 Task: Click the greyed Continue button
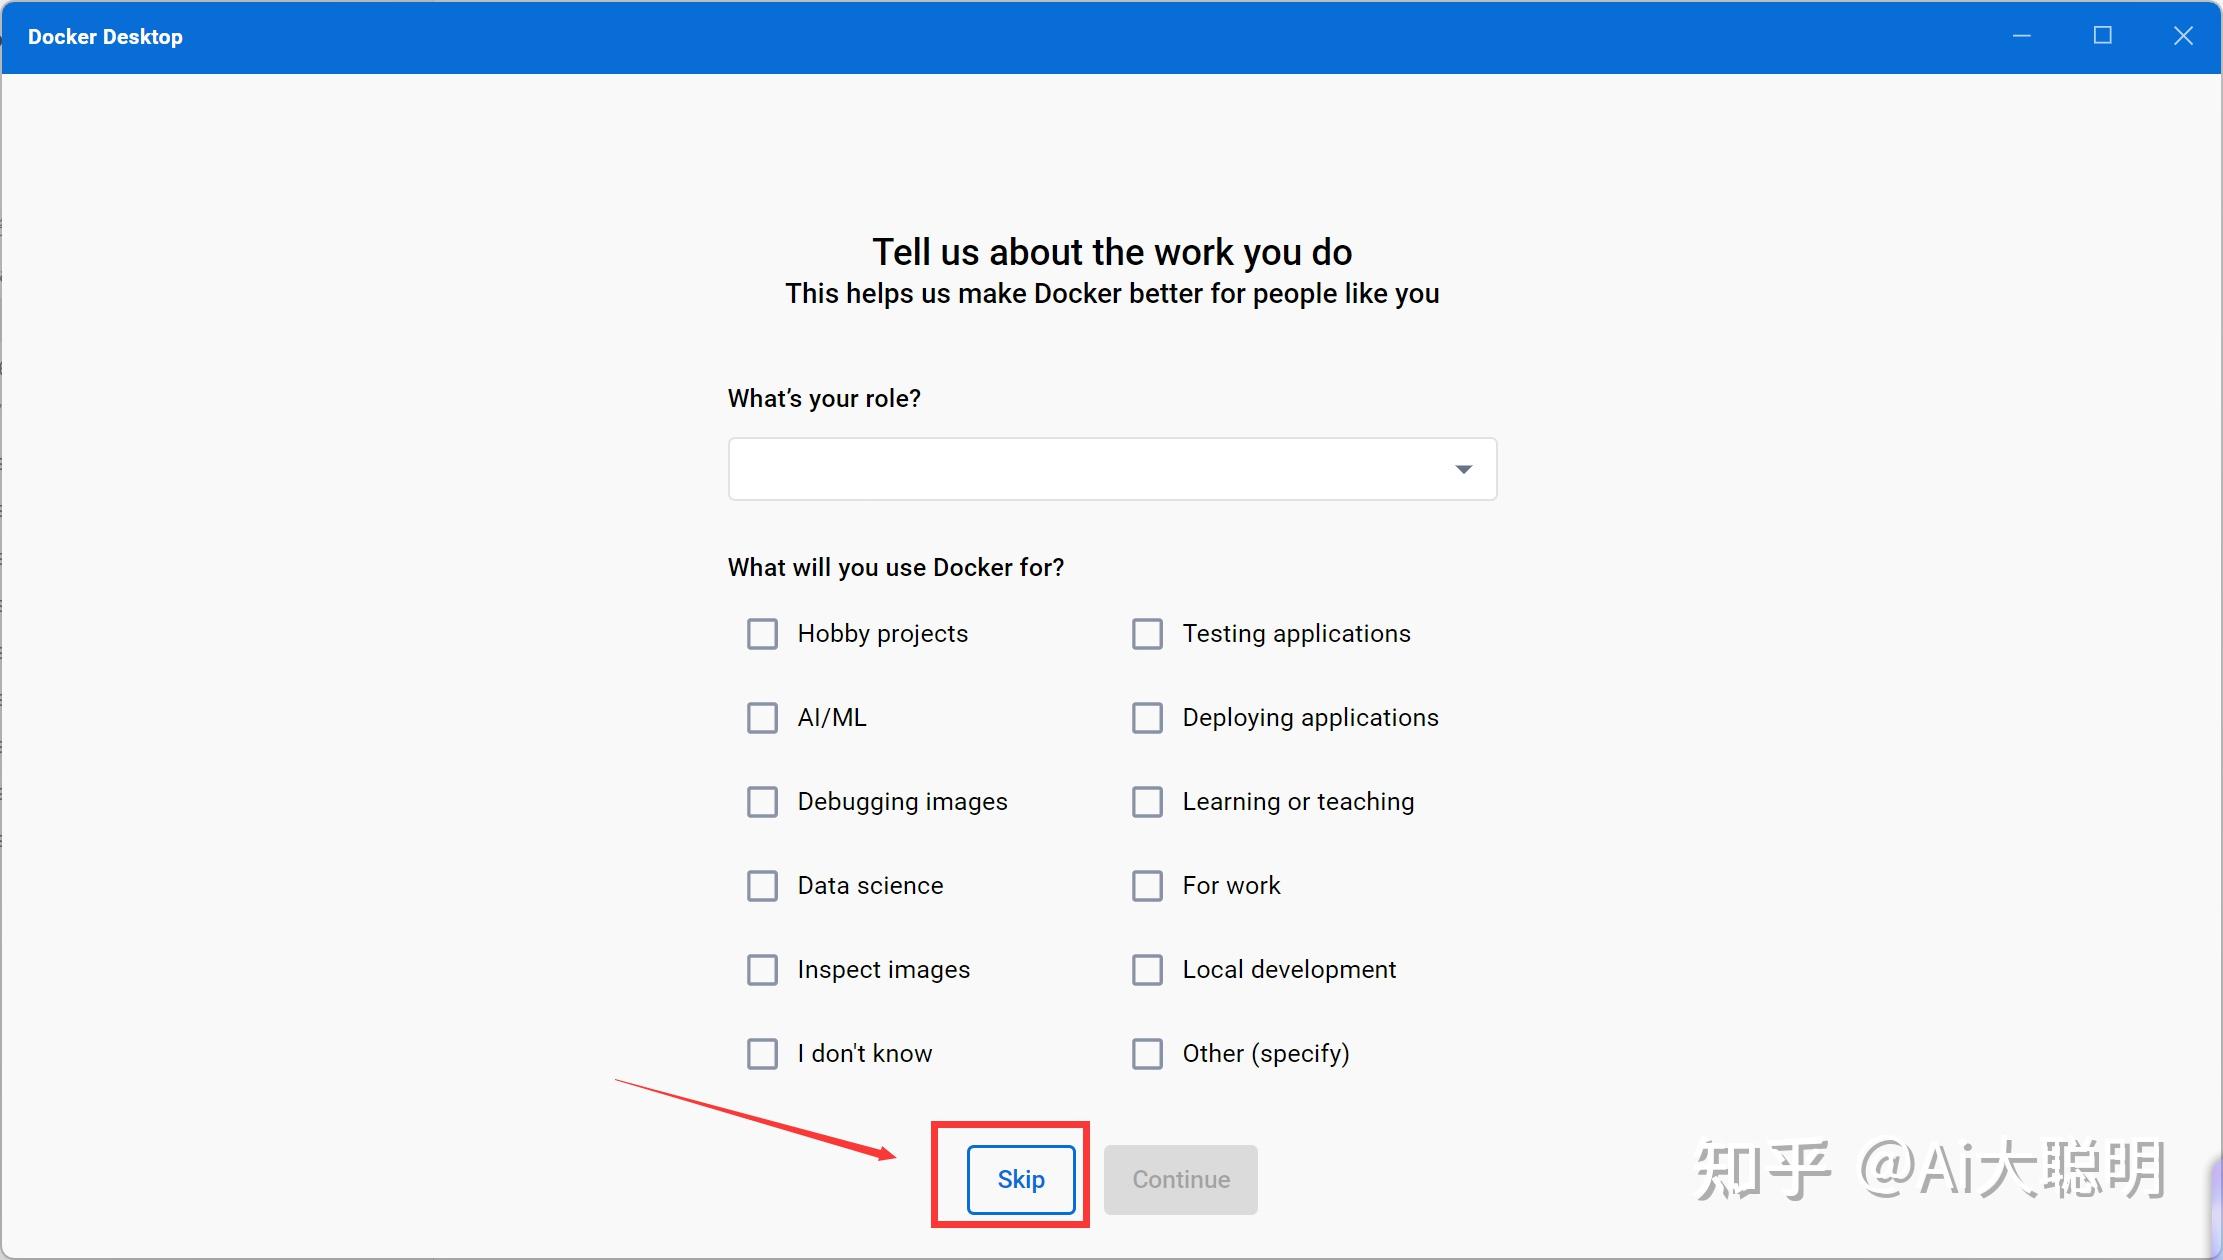point(1181,1180)
